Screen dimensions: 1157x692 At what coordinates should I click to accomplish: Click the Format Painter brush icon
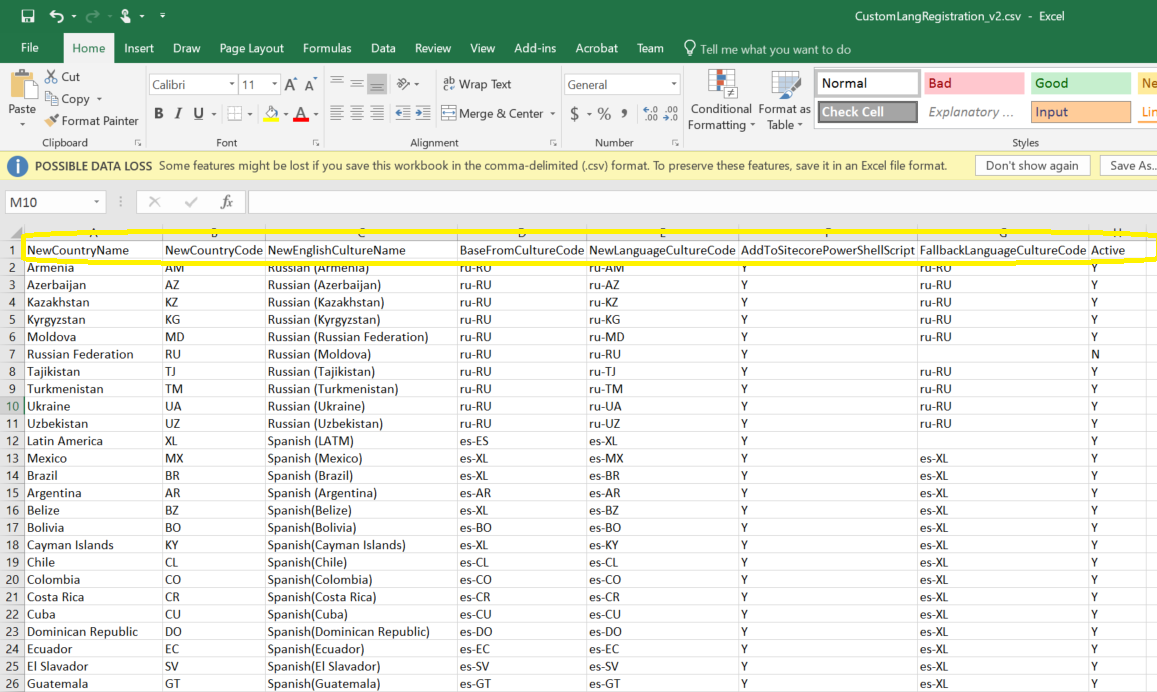coord(52,121)
